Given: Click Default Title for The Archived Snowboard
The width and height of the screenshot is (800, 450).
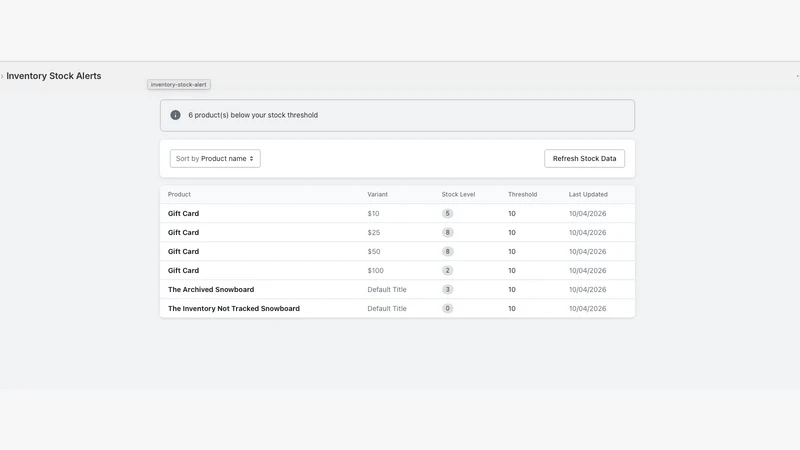Looking at the screenshot, I should (x=387, y=290).
